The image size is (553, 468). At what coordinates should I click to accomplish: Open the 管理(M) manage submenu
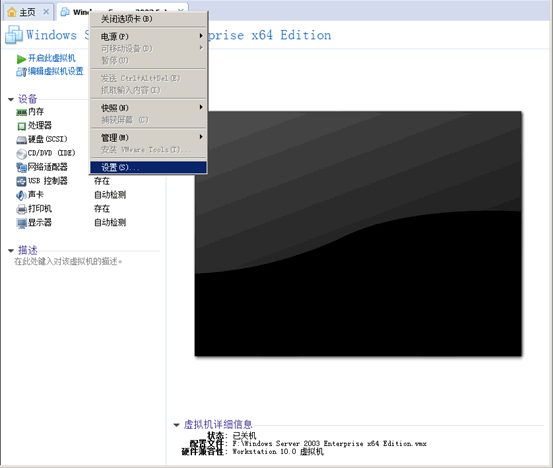(x=148, y=137)
